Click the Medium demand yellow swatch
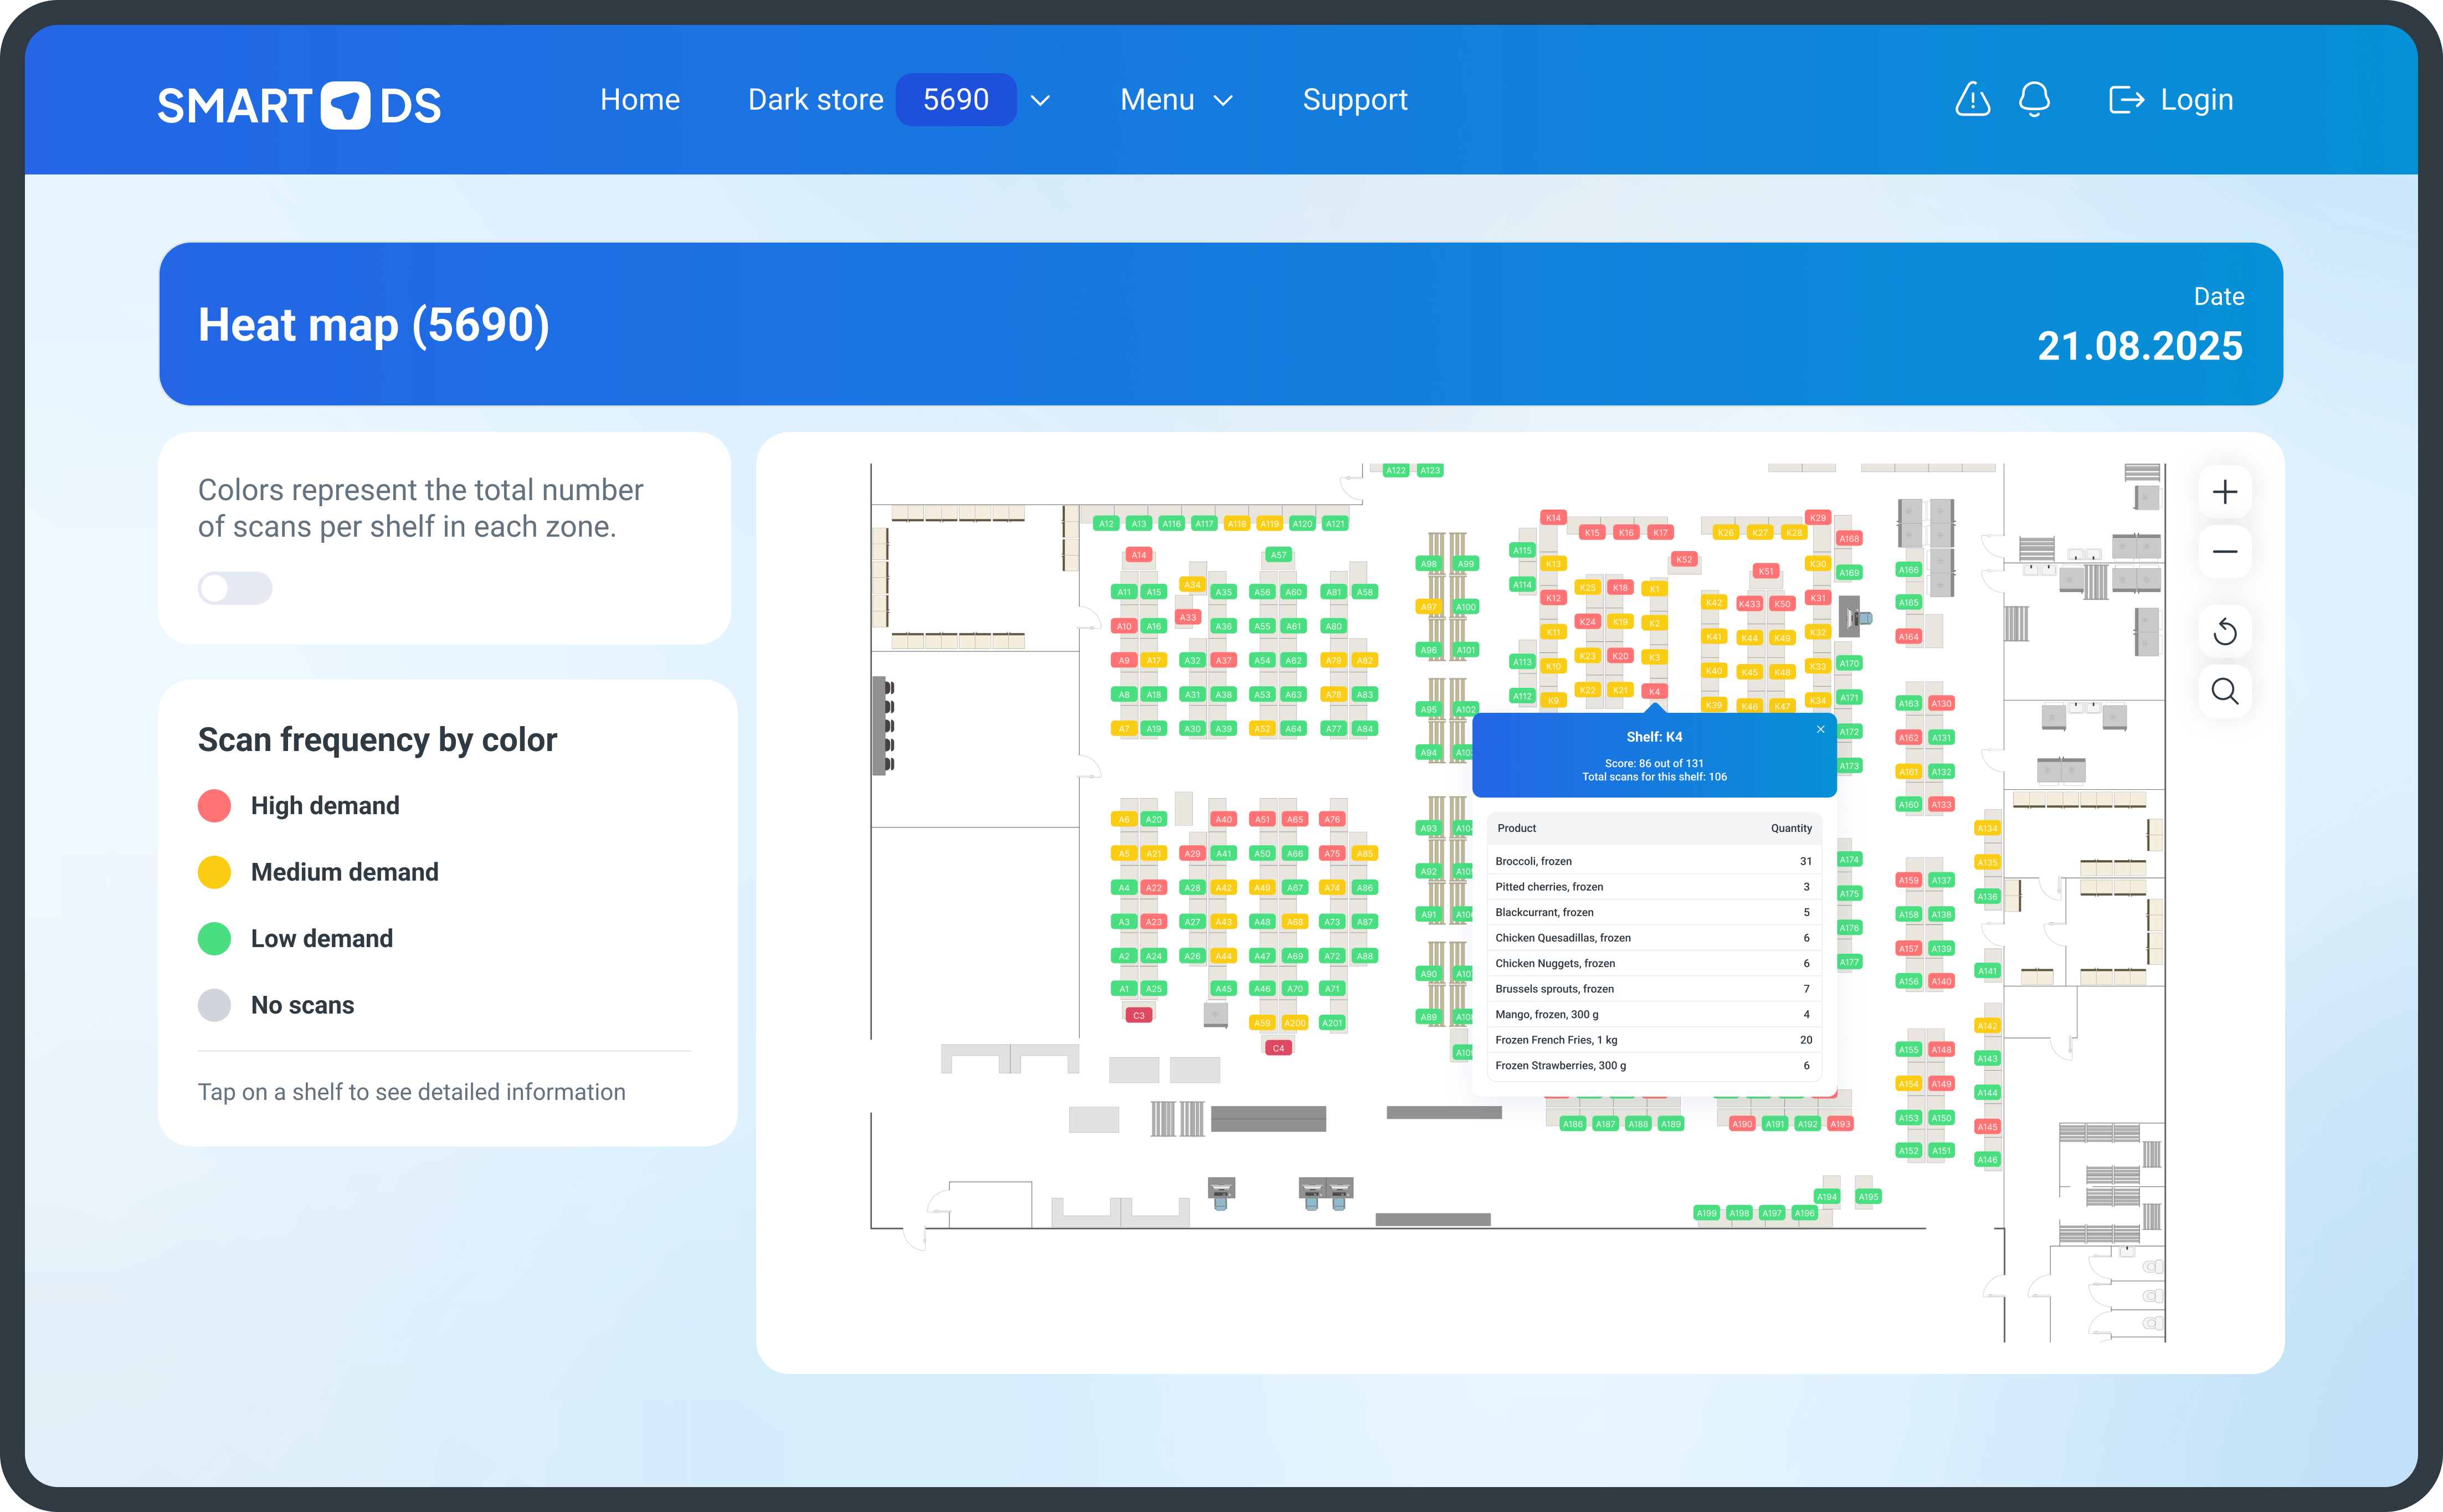This screenshot has height=1512, width=2443. (214, 872)
